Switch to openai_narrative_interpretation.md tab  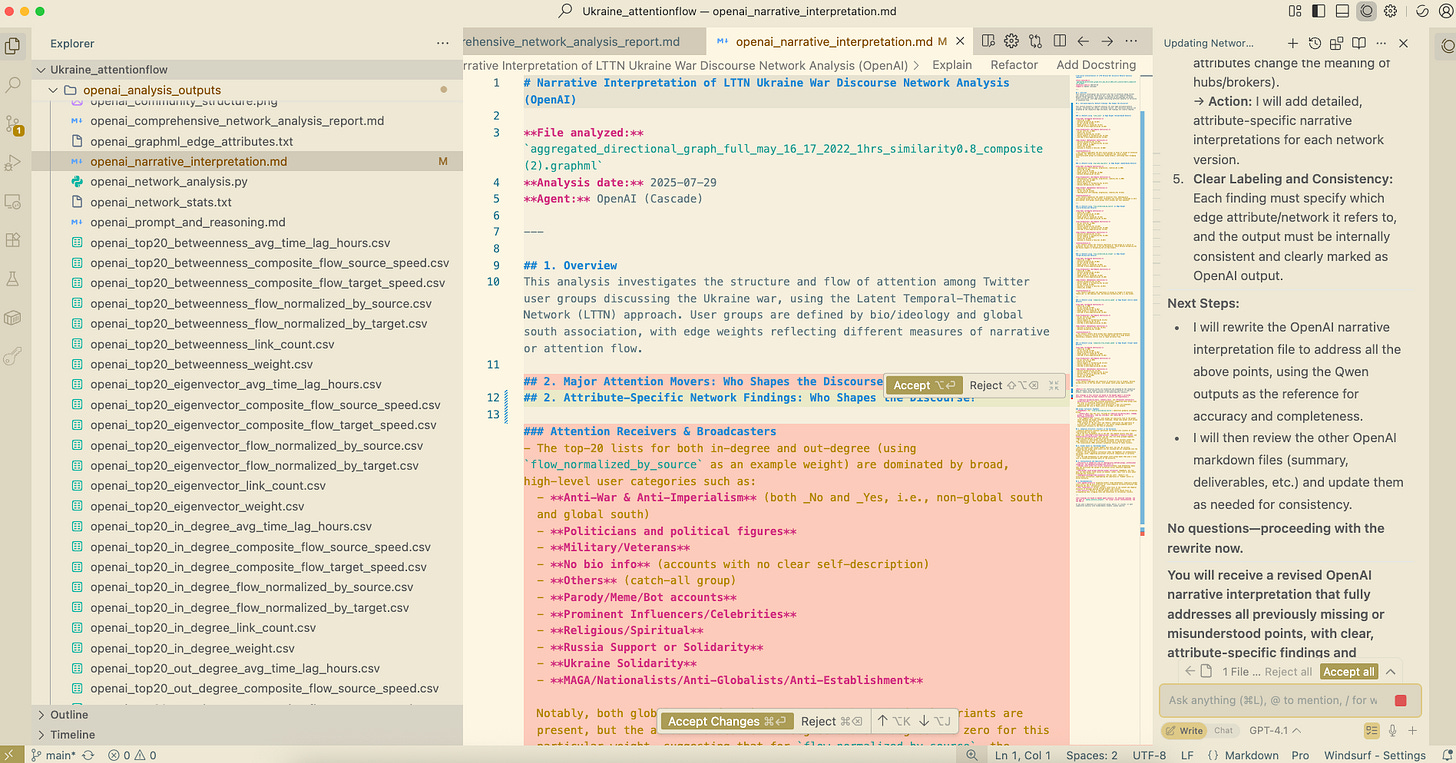coord(833,41)
